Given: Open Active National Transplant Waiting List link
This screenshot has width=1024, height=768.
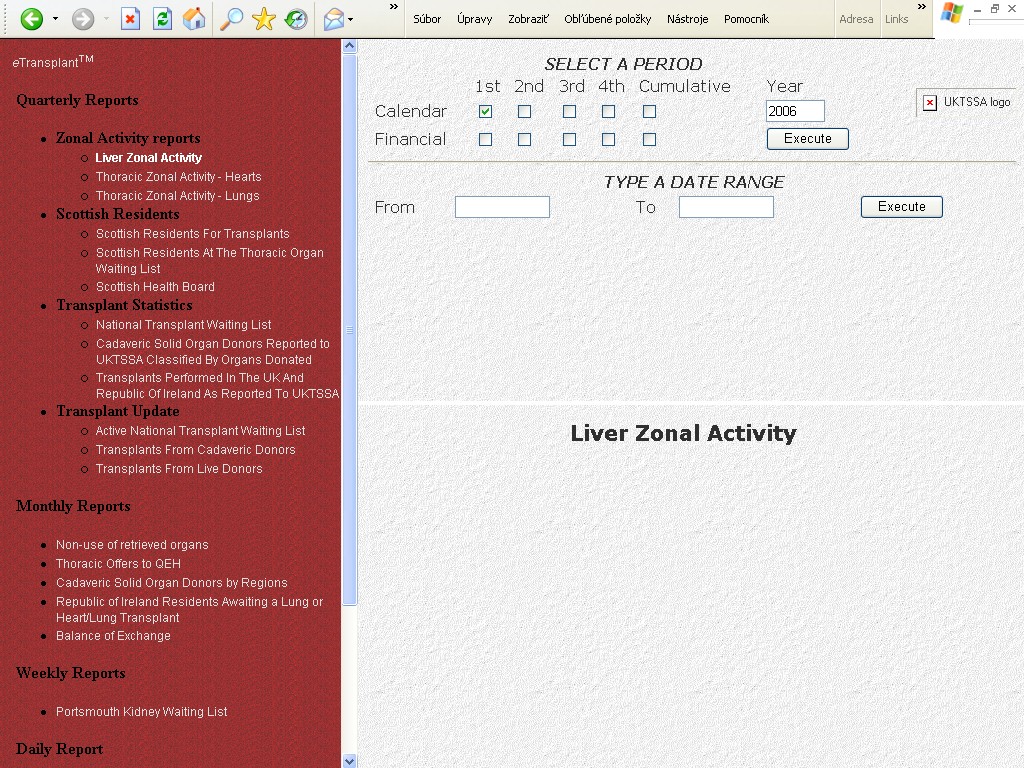Looking at the screenshot, I should [x=200, y=430].
